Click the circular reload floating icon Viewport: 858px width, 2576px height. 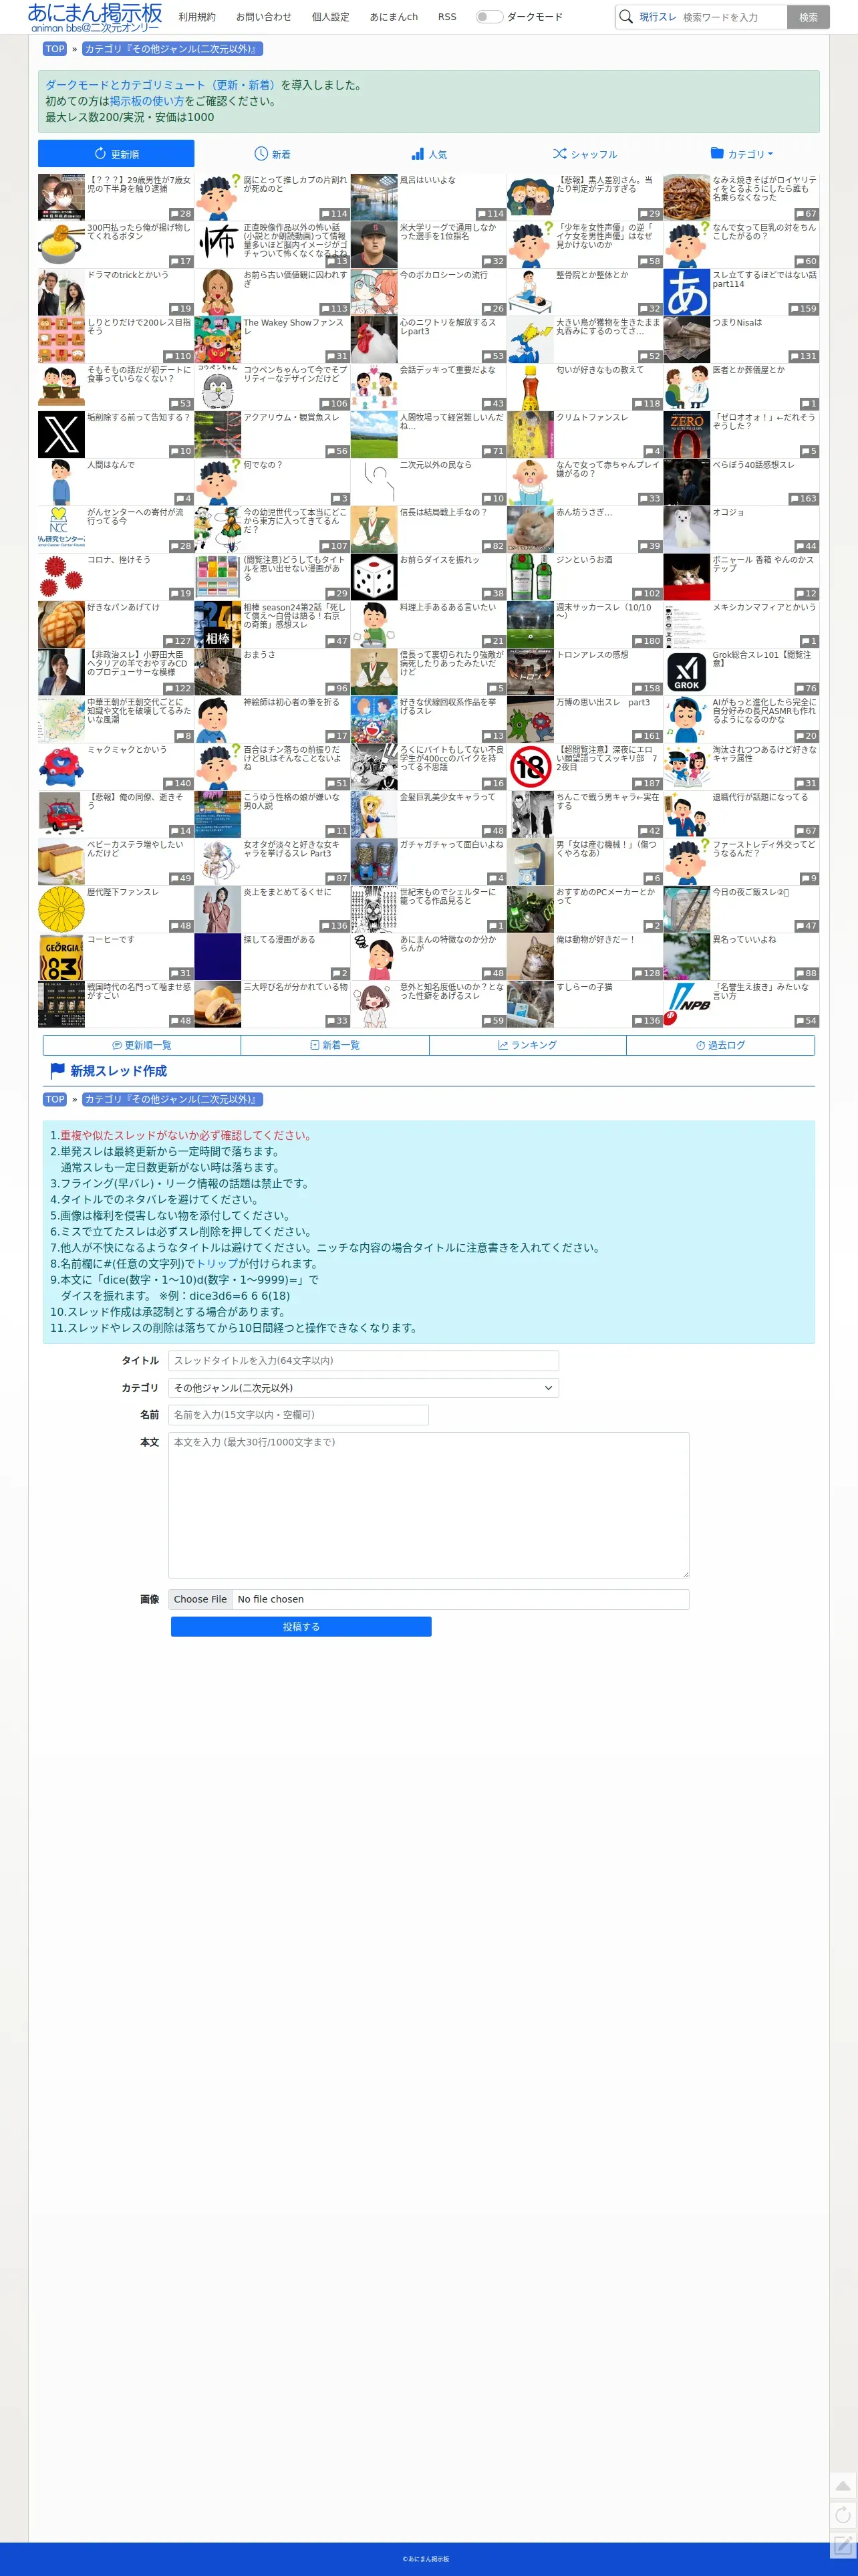[843, 2515]
